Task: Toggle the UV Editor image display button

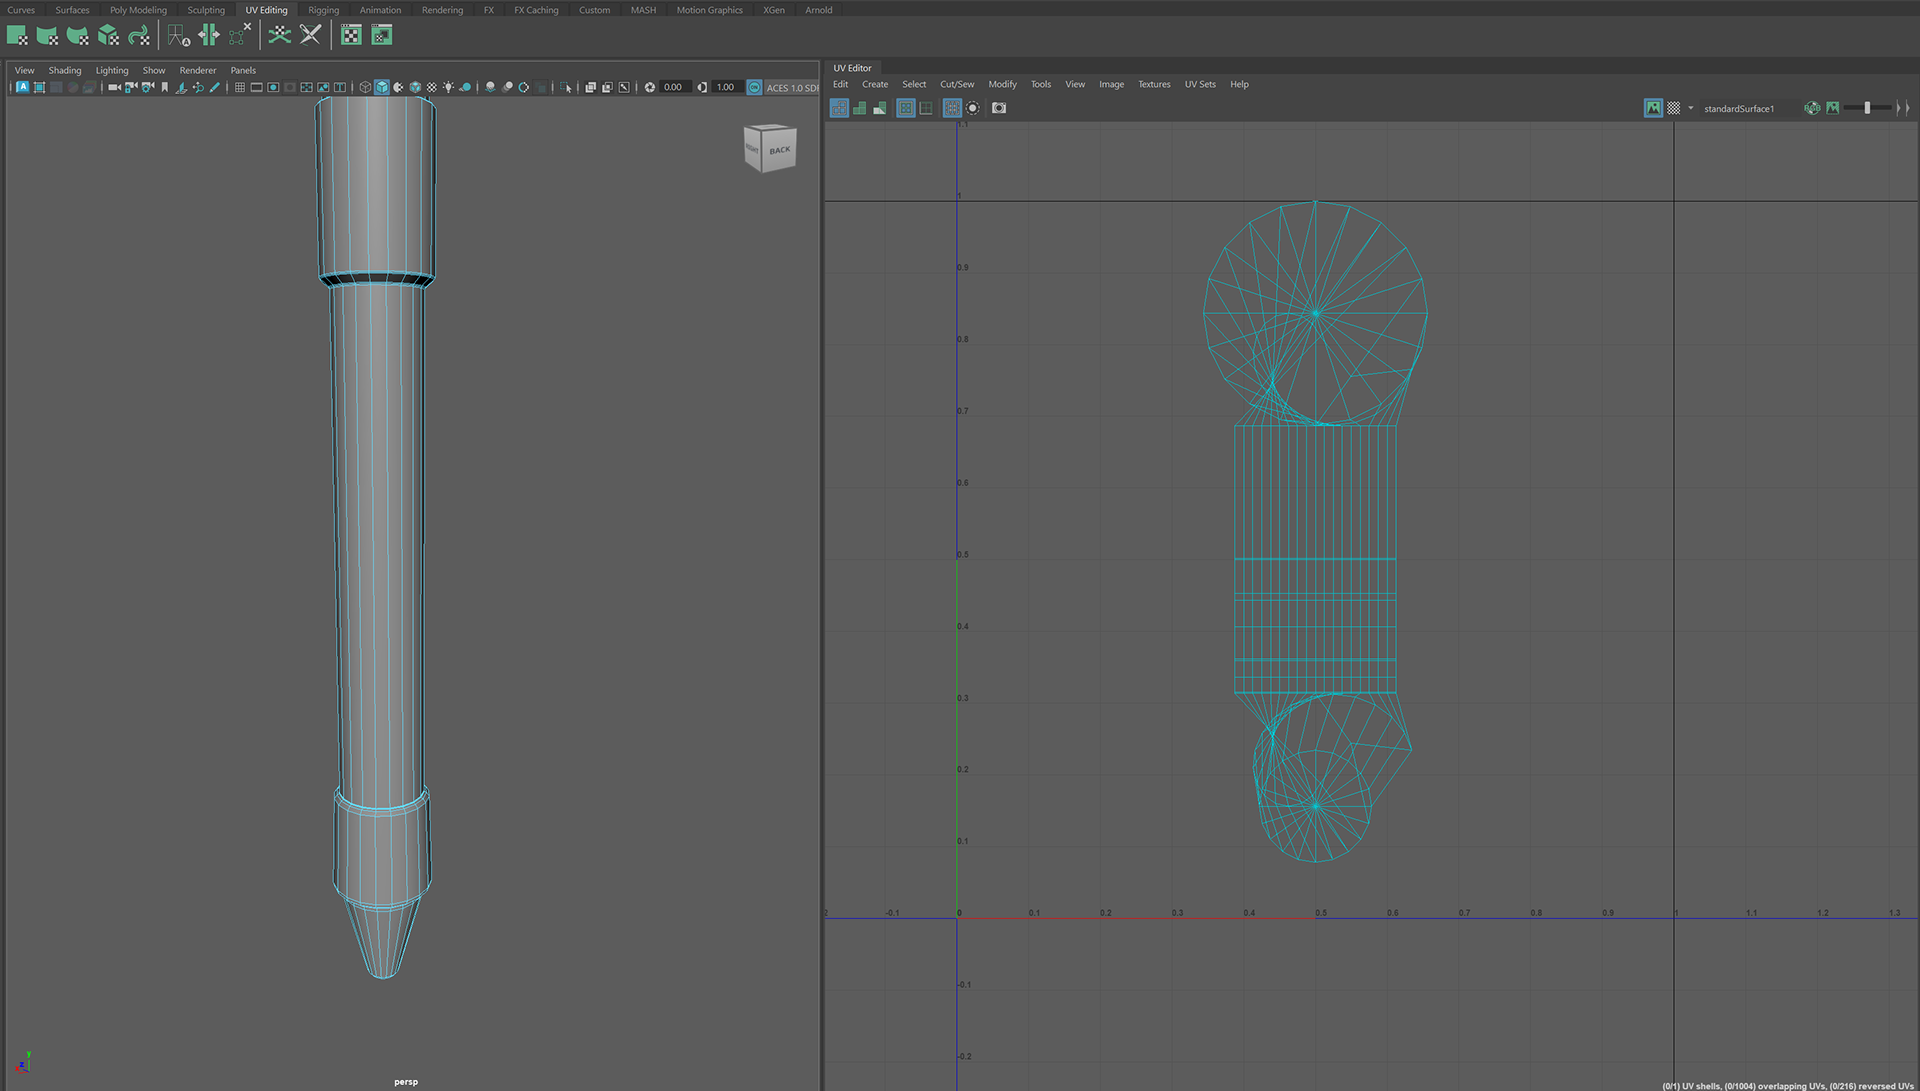Action: [x=1653, y=108]
